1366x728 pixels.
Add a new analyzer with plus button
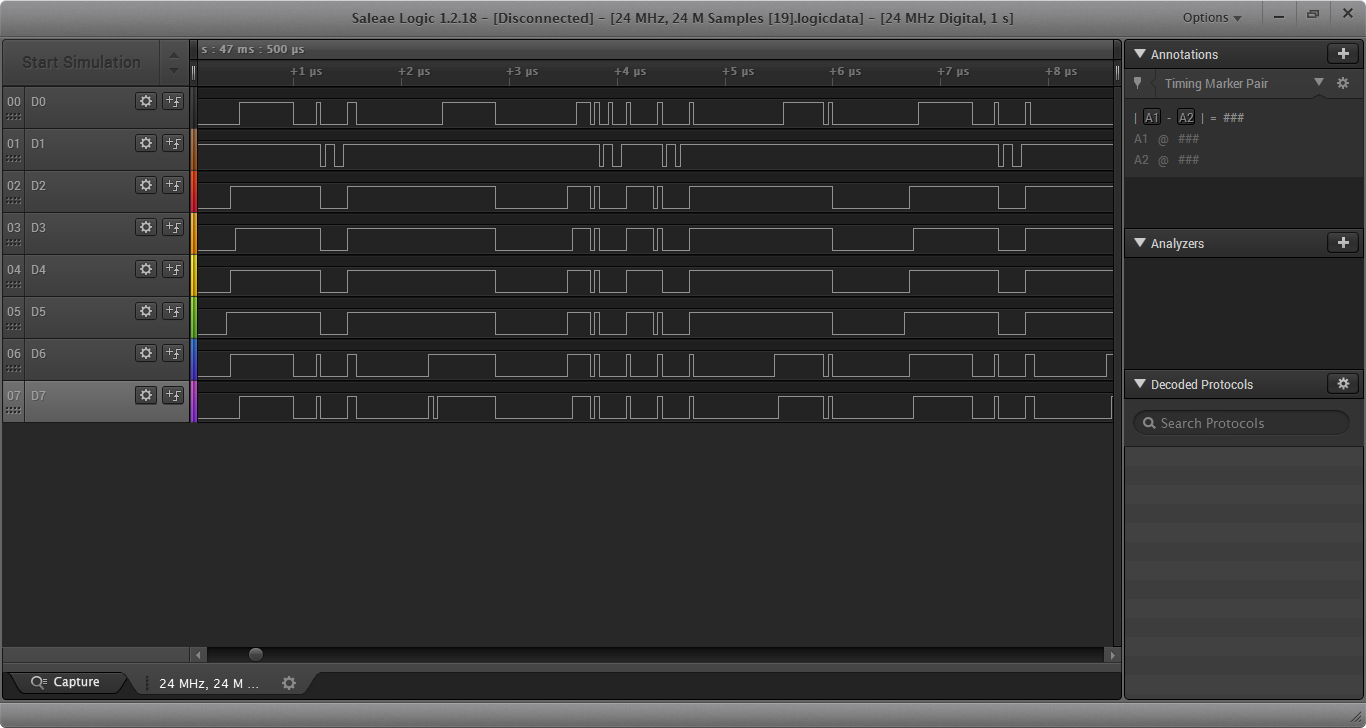coord(1343,243)
